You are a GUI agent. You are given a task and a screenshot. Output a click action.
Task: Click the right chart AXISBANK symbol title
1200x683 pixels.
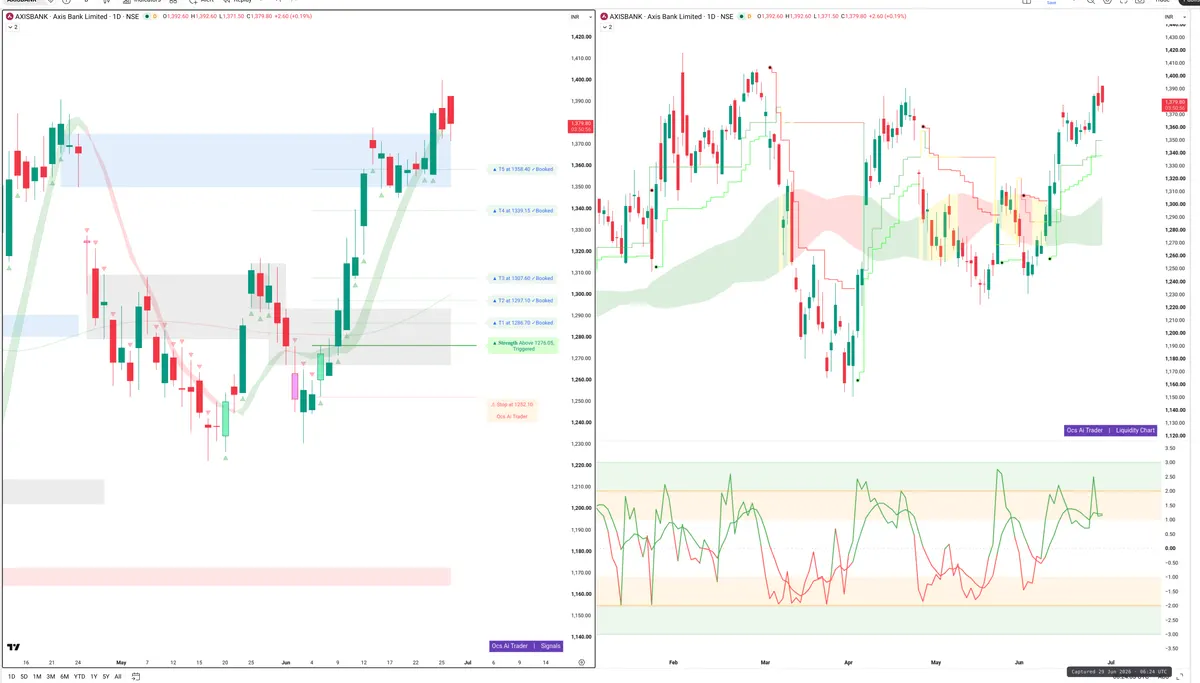pyautogui.click(x=672, y=17)
